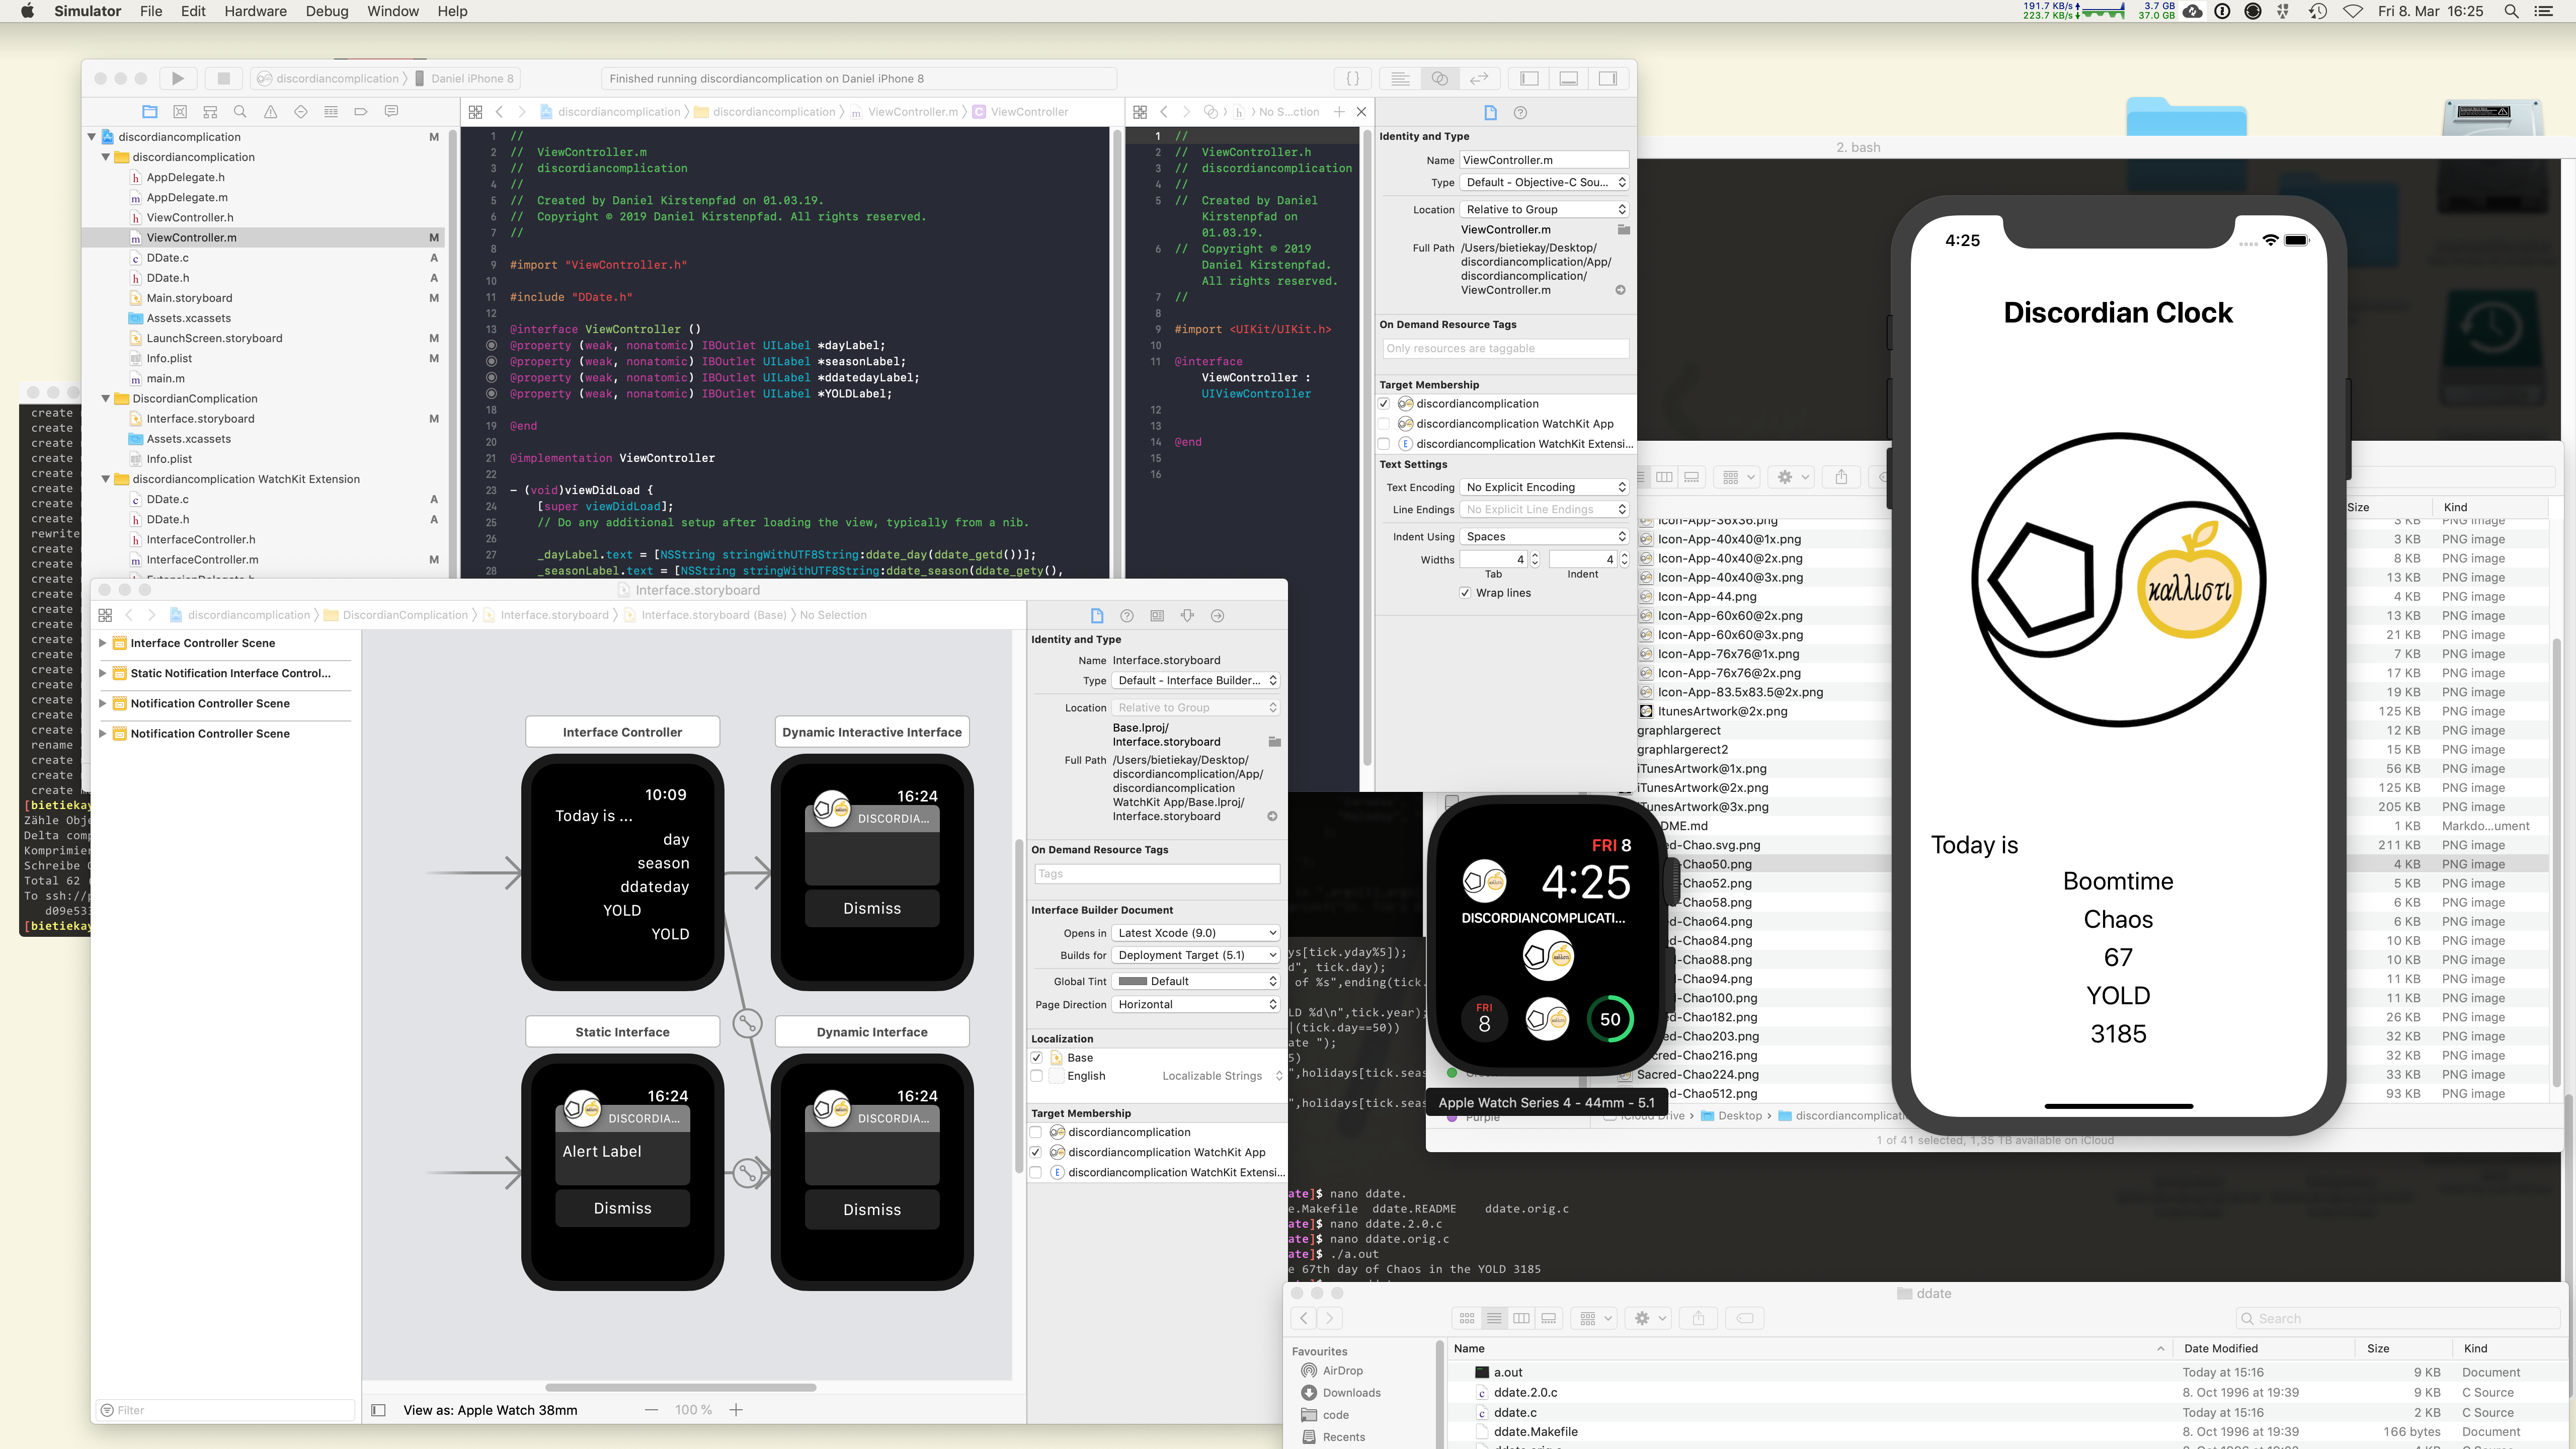This screenshot has height=1449, width=2576.
Task: Open the Builds for Deployment Target dropdown
Action: click(x=1196, y=955)
